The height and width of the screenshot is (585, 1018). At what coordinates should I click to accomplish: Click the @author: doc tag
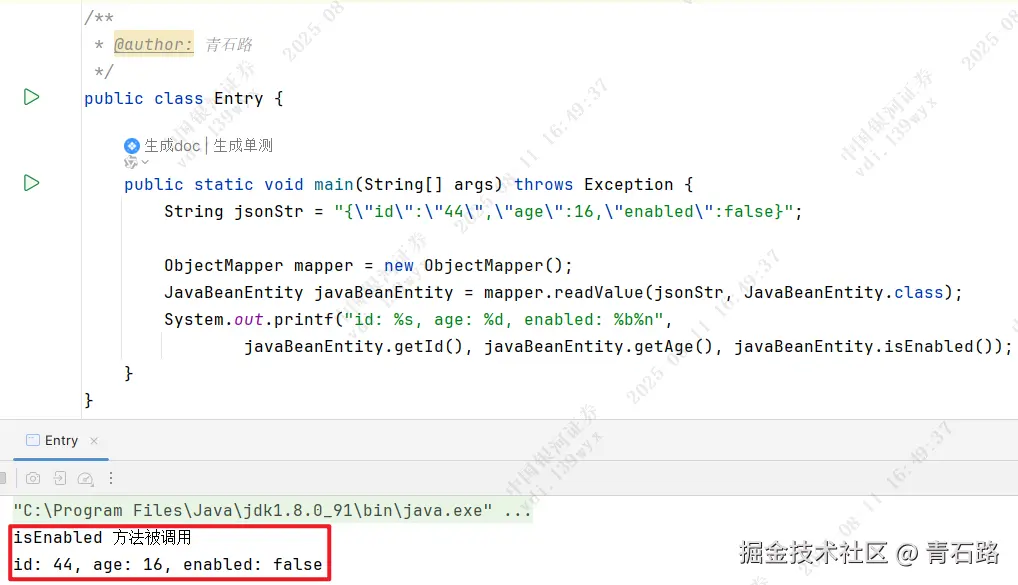pos(153,44)
